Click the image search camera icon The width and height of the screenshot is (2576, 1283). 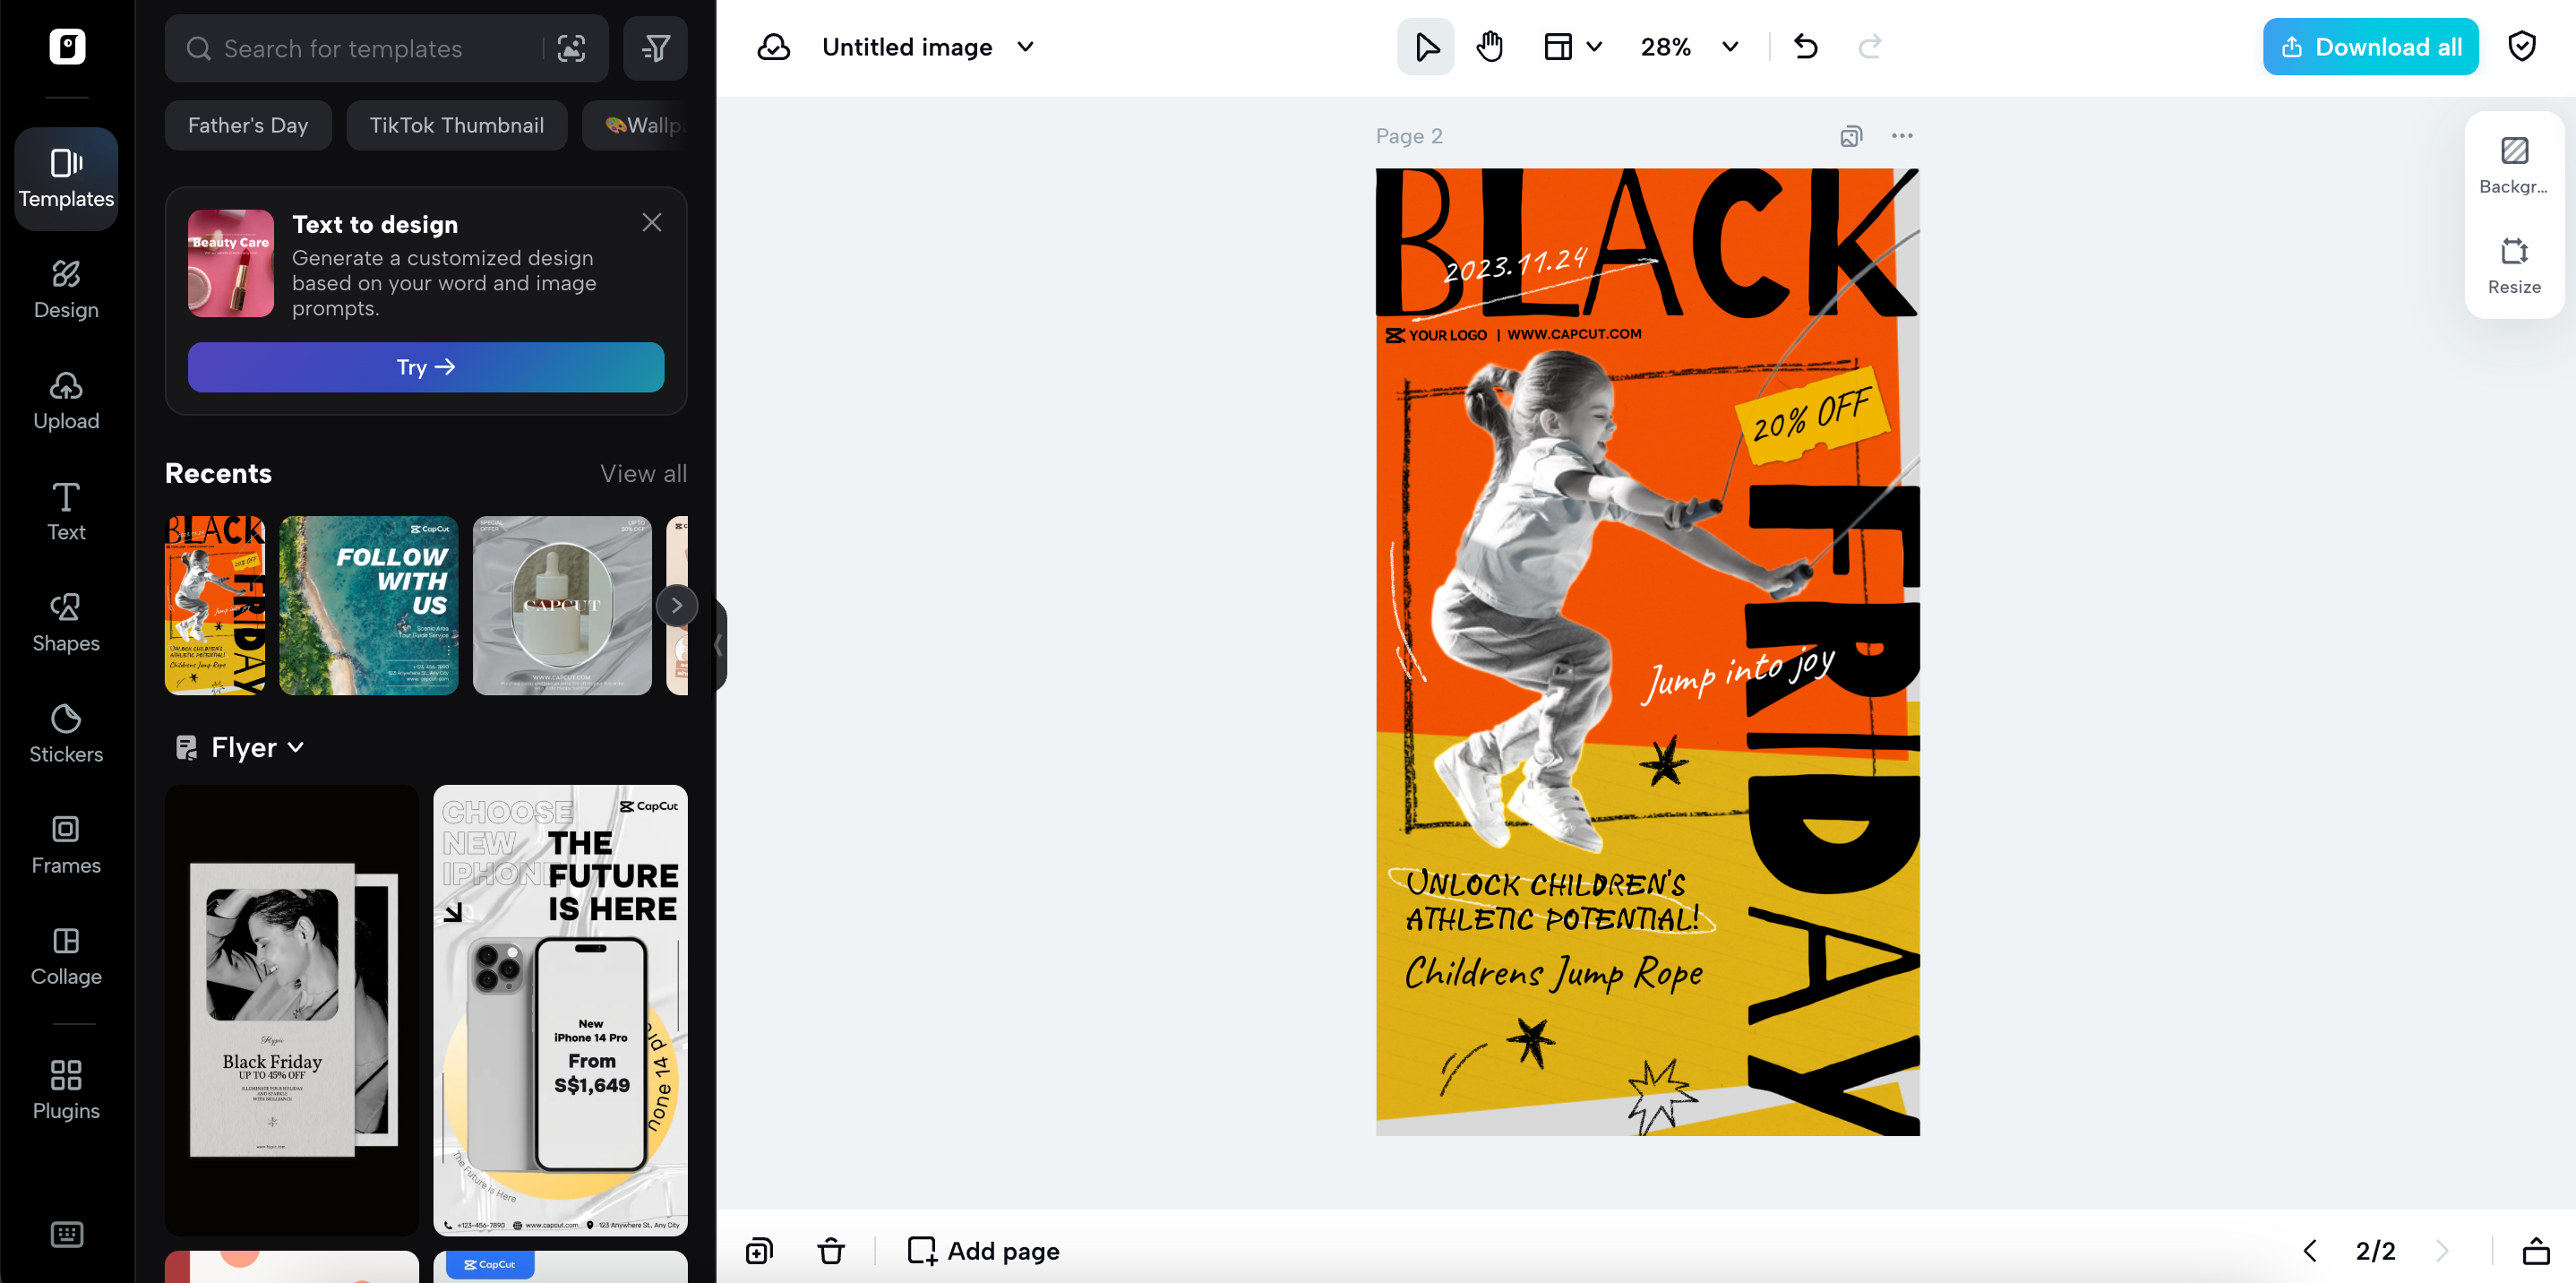tap(571, 49)
